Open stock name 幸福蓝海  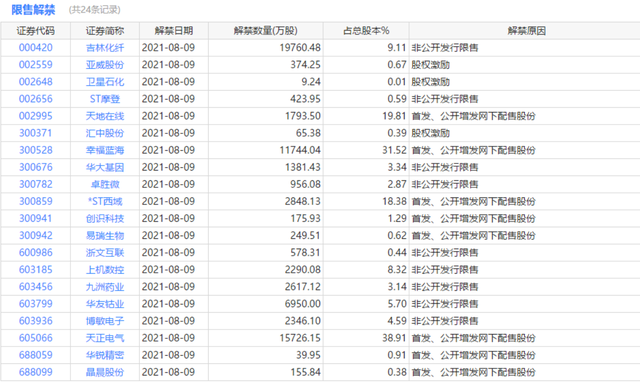pyautogui.click(x=105, y=150)
